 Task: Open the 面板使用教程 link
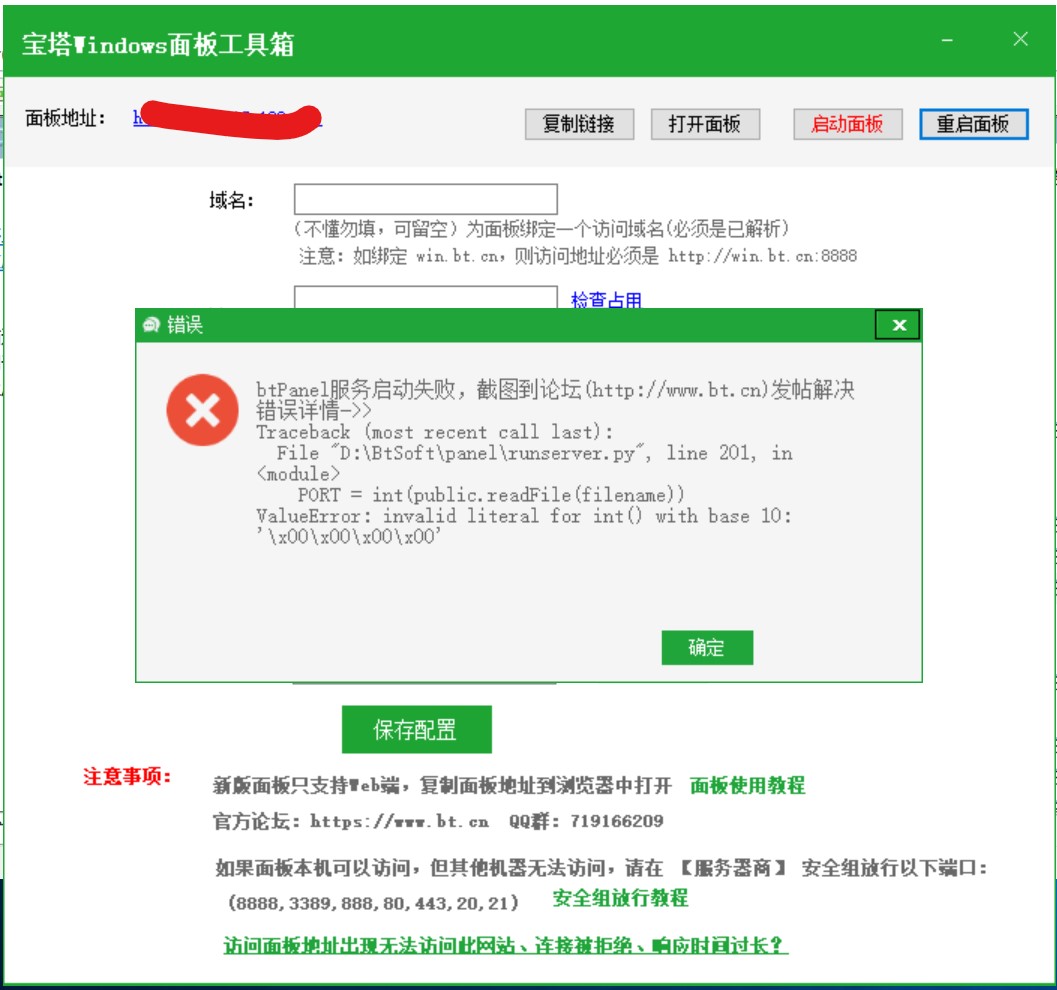(747, 785)
